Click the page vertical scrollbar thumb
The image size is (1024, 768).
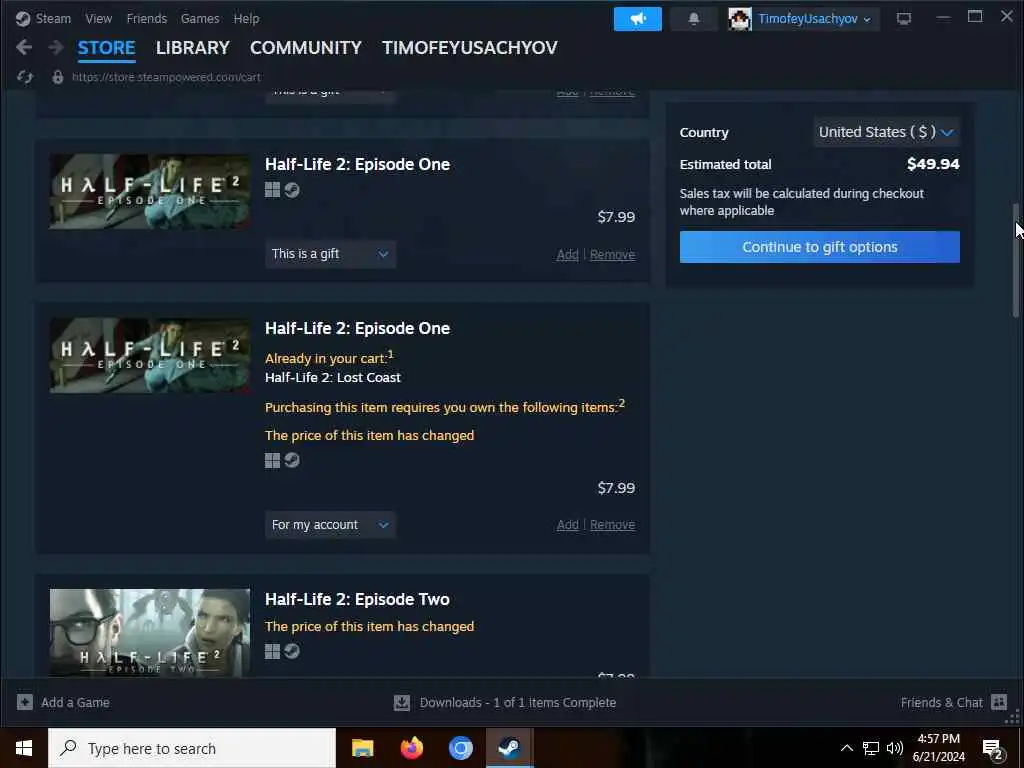click(x=1016, y=260)
